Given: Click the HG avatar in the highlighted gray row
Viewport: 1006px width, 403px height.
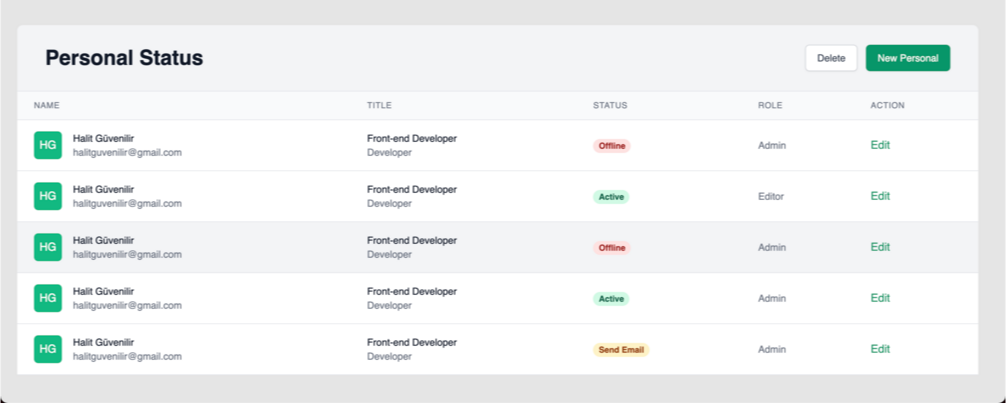Looking at the screenshot, I should point(47,247).
